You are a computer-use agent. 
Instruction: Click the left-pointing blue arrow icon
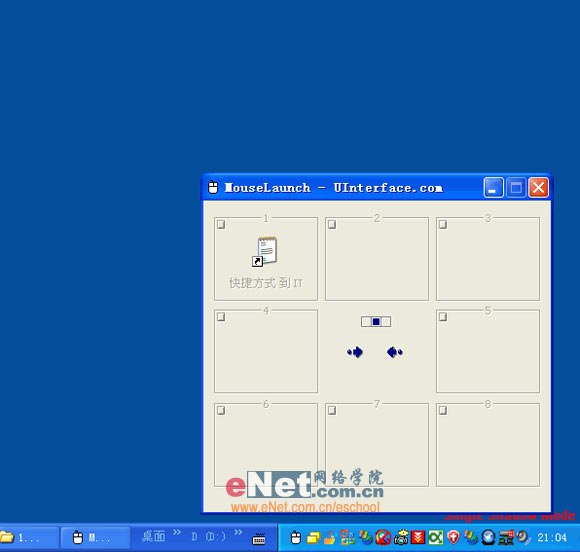tap(394, 352)
